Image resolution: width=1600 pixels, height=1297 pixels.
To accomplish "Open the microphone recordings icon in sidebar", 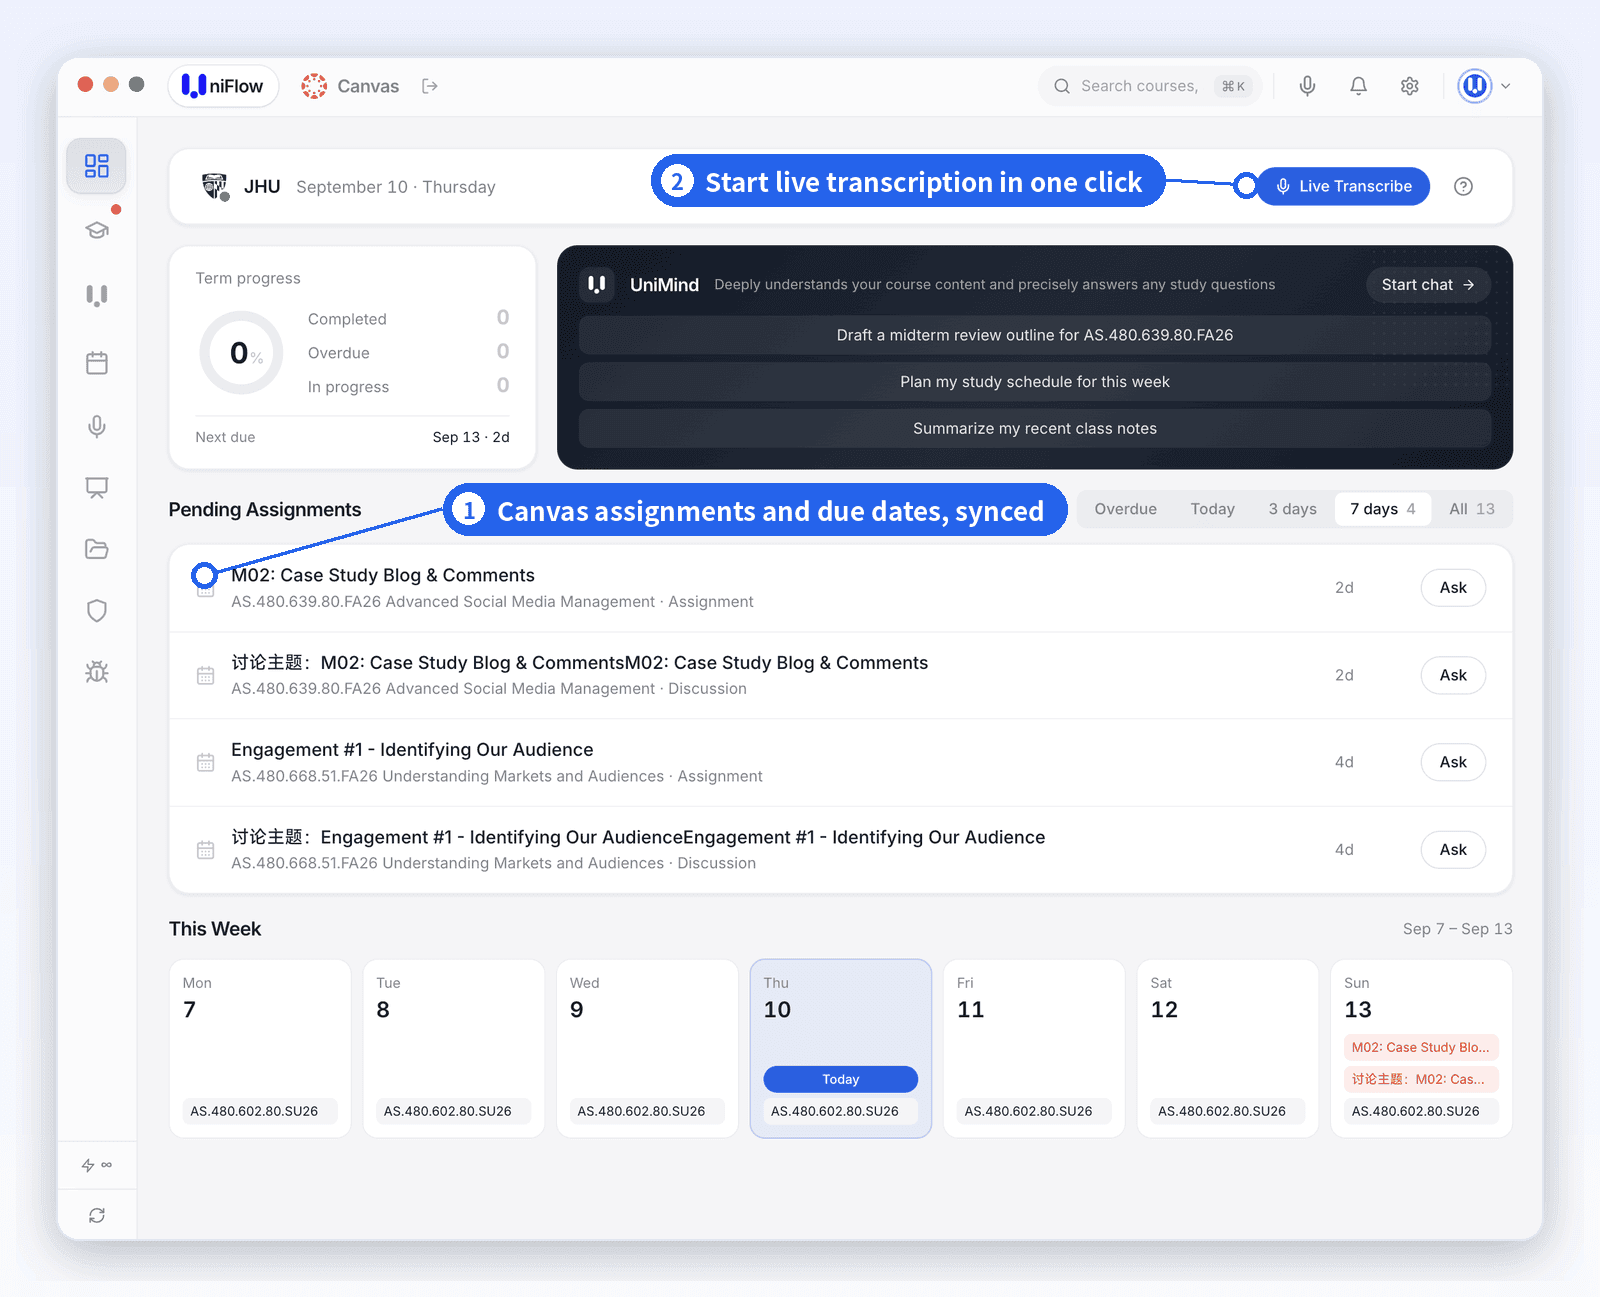I will tap(97, 427).
